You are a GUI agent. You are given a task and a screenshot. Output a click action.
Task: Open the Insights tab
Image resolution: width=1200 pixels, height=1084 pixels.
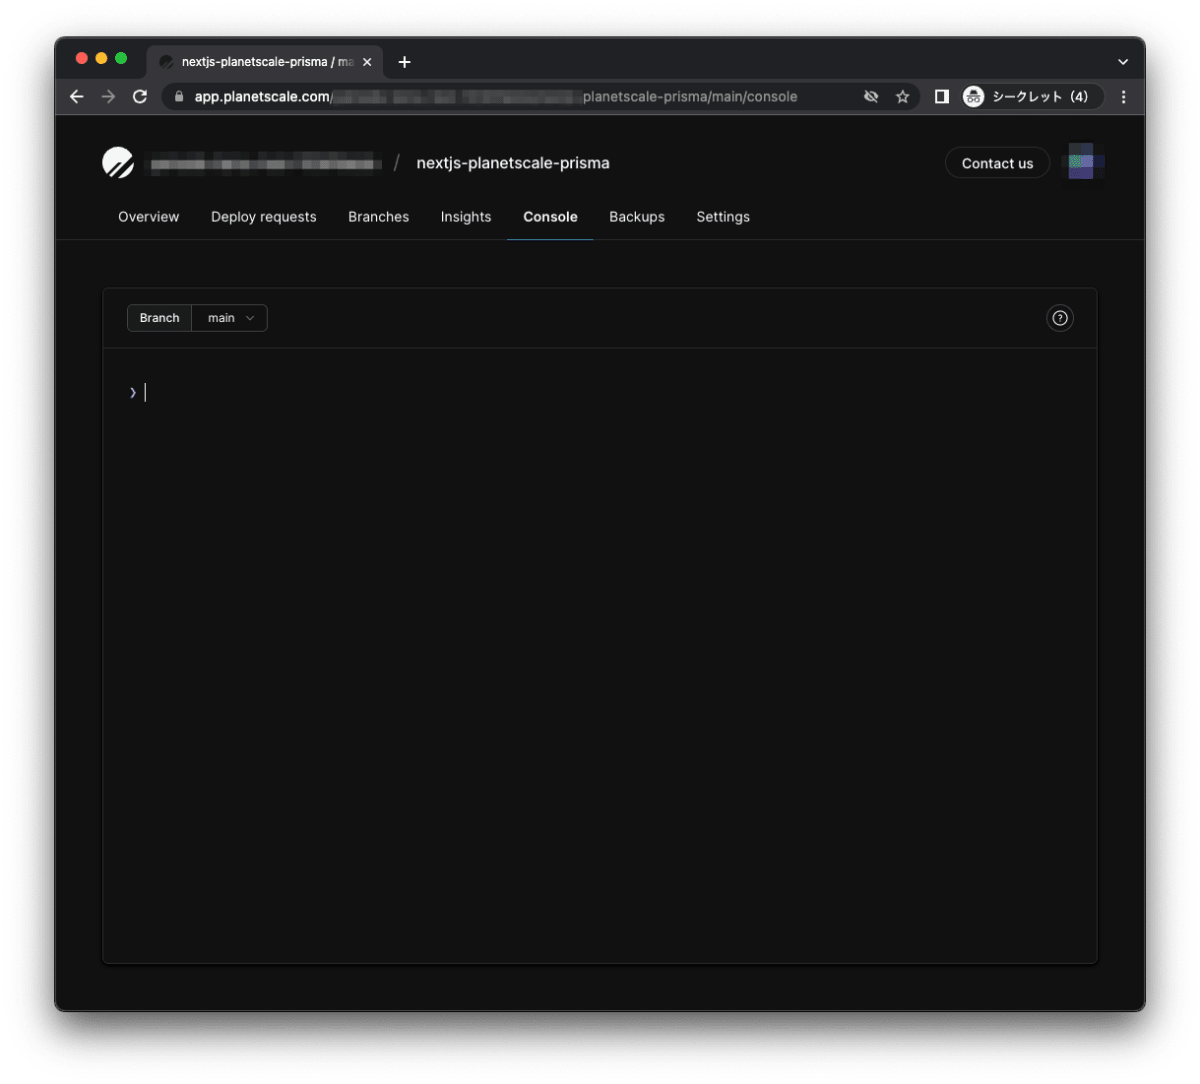466,217
